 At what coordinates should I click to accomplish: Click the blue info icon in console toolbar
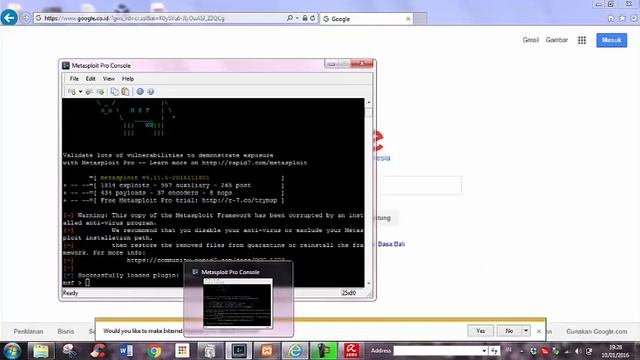click(x=140, y=92)
